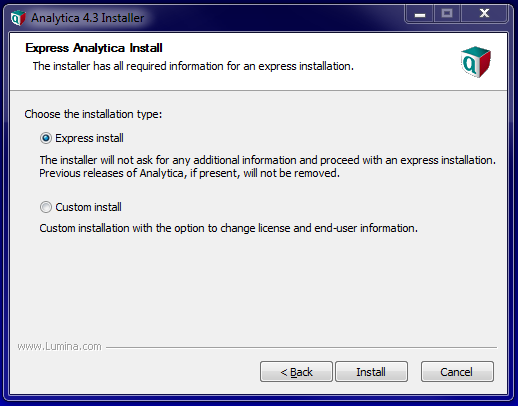The image size is (518, 406).
Task: Start installation with the Install button
Action: coord(371,372)
